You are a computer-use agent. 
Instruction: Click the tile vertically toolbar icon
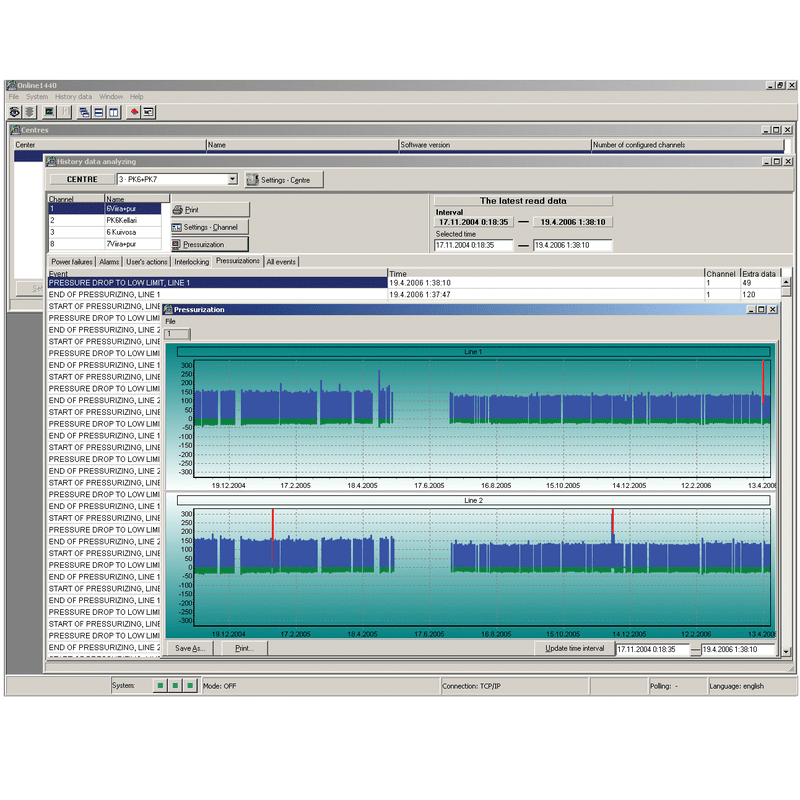[114, 112]
